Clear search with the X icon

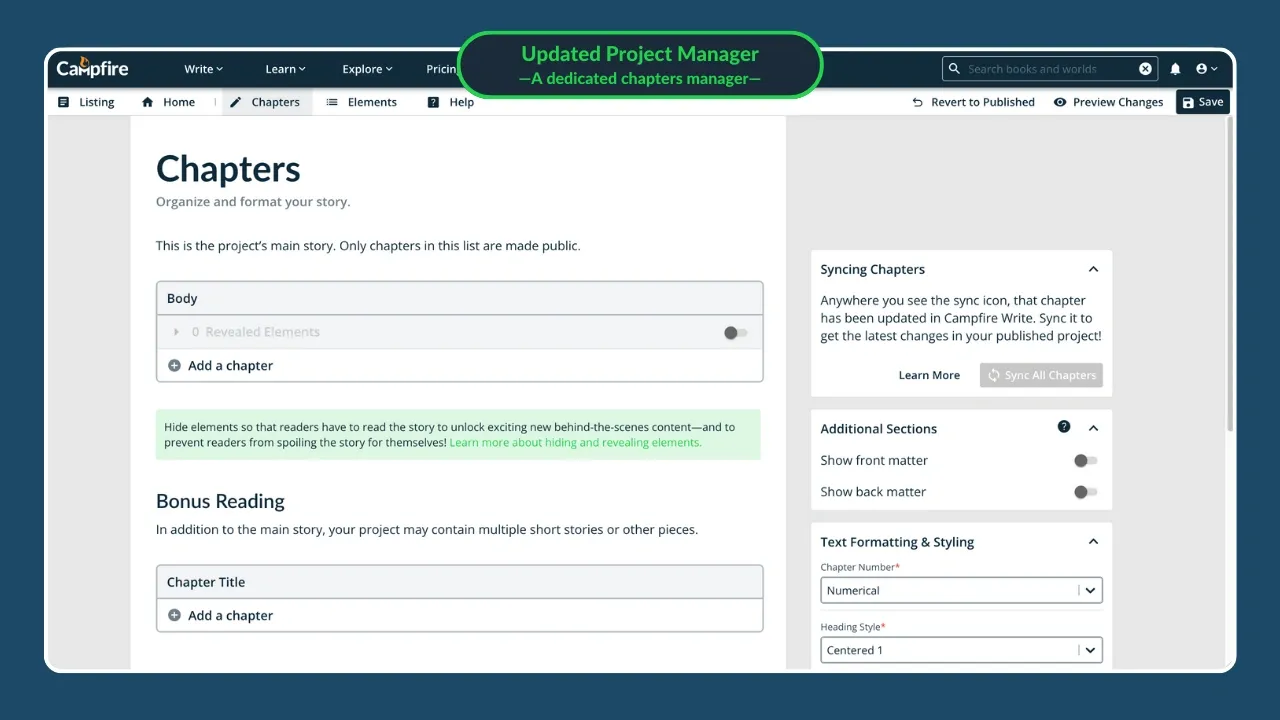coord(1145,69)
